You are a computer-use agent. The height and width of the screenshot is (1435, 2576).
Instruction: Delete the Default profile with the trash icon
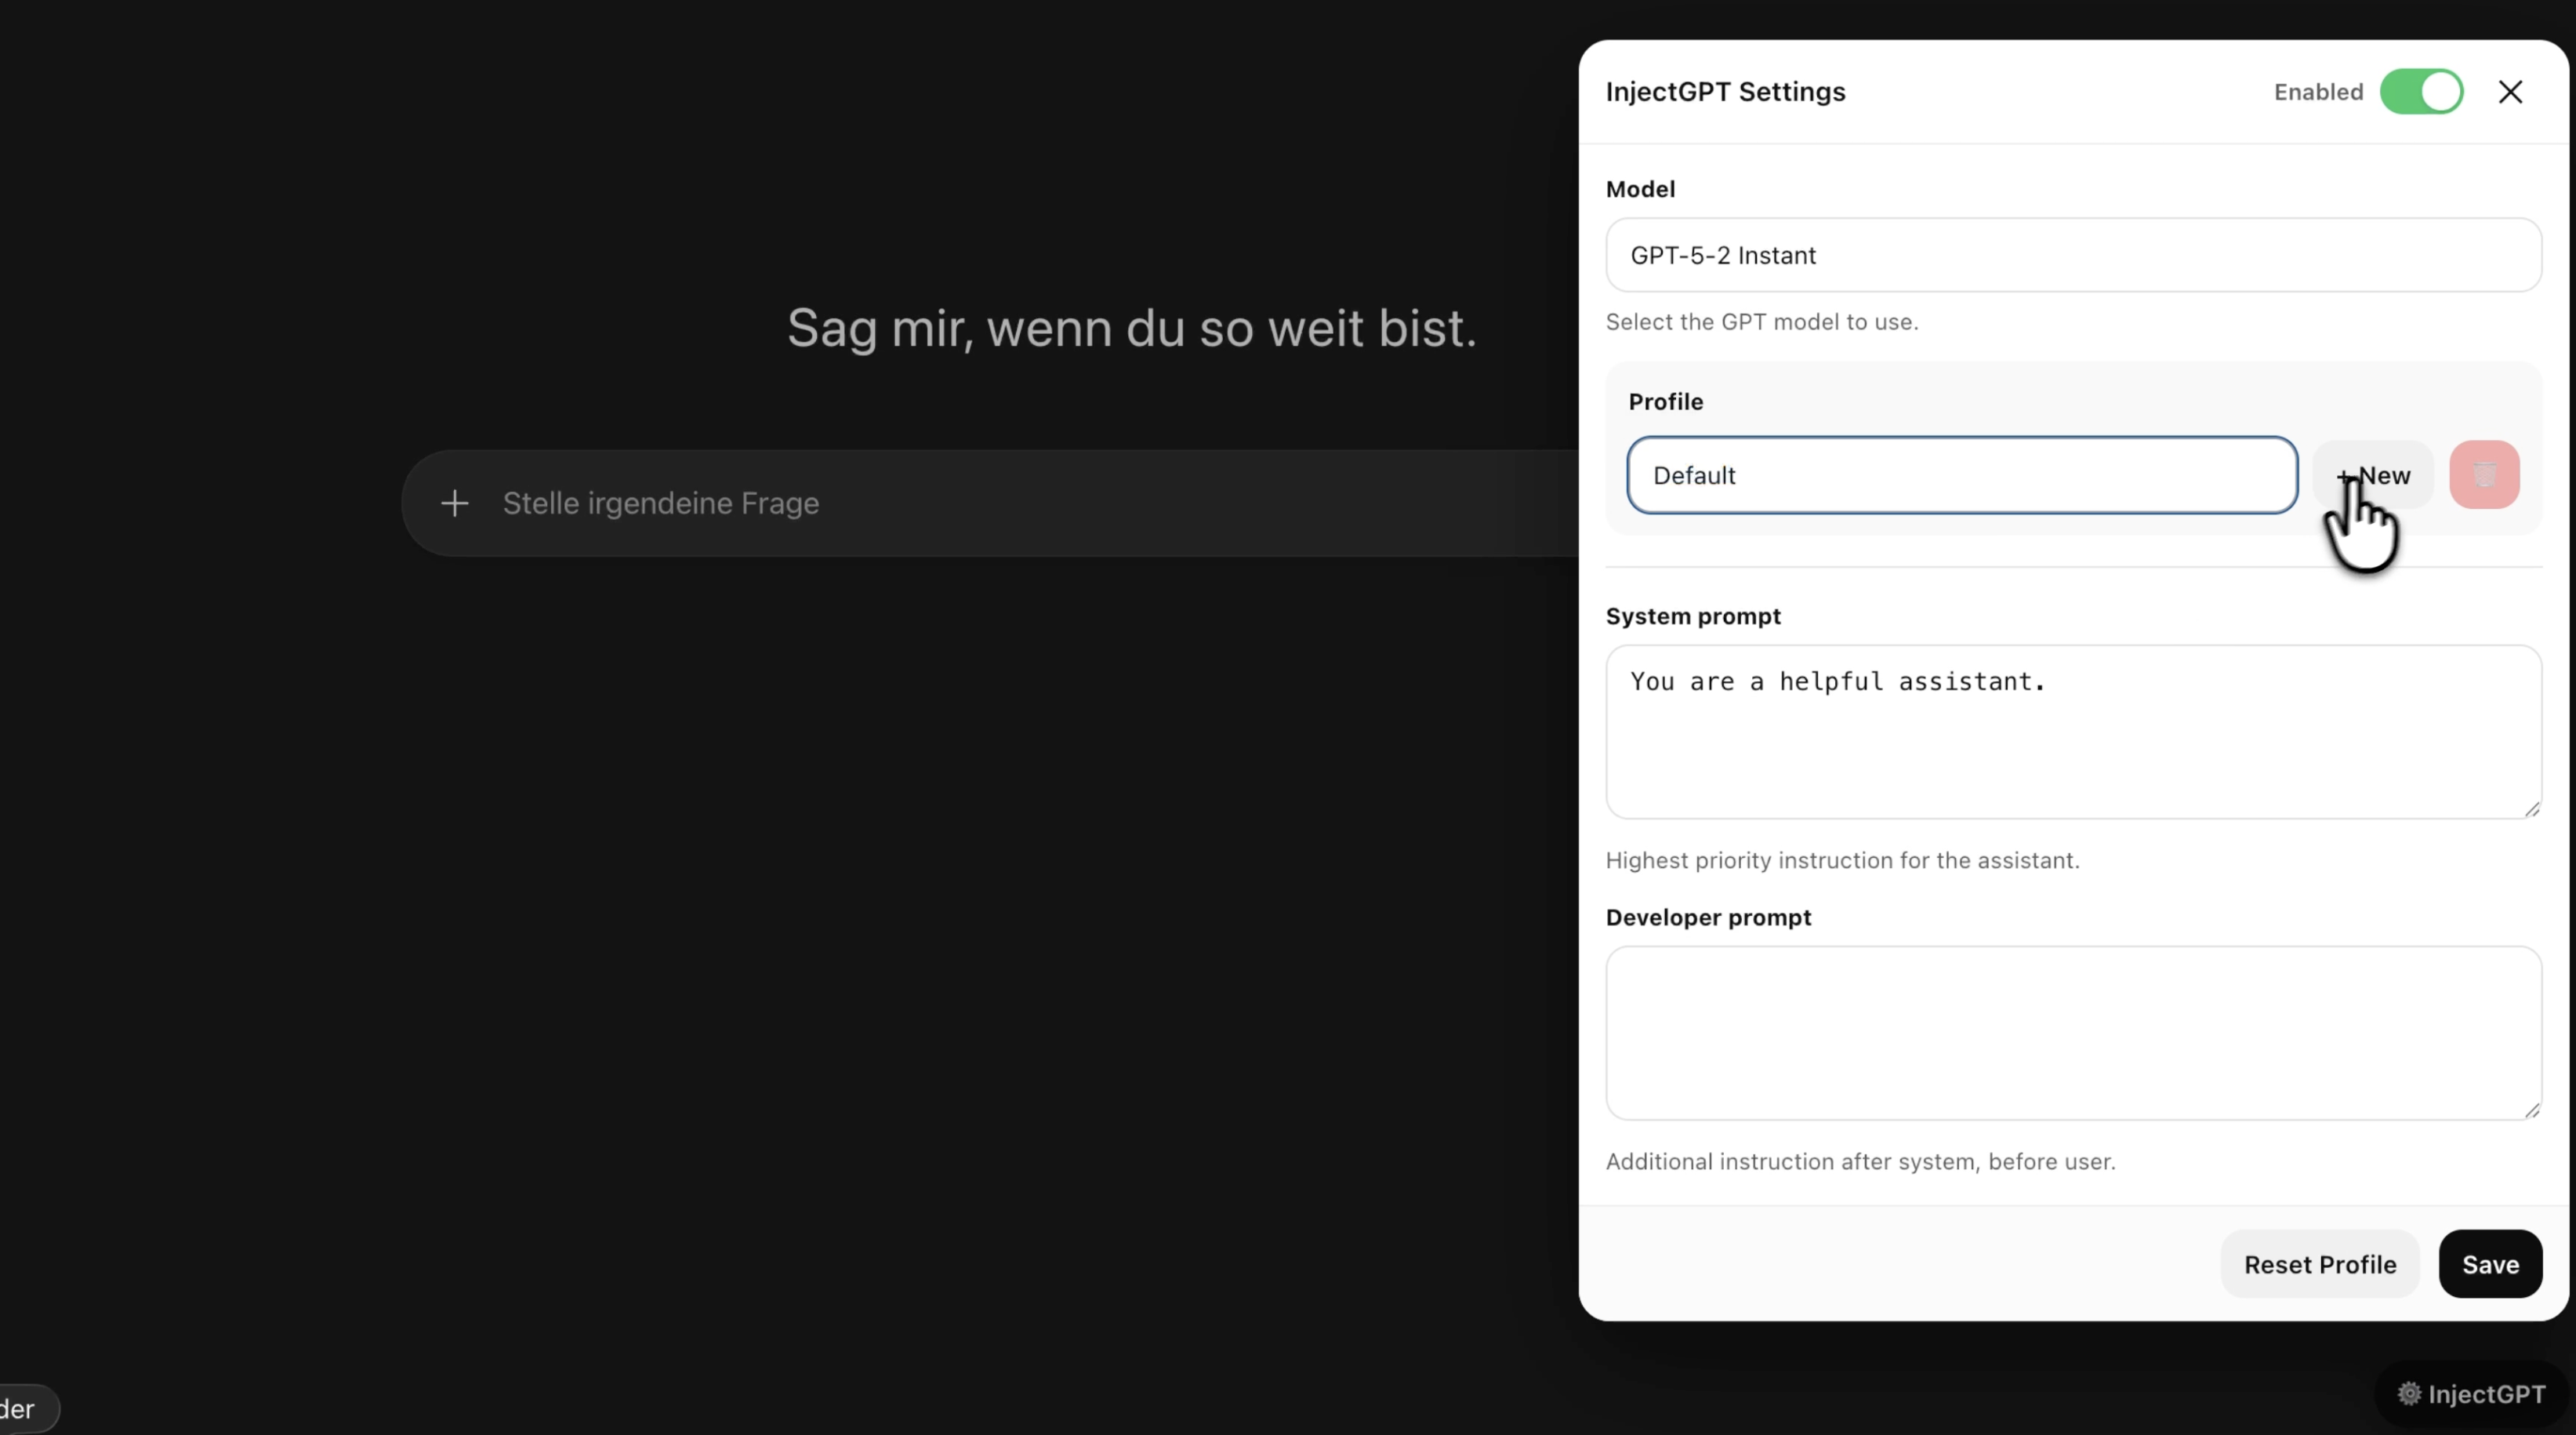[2485, 475]
